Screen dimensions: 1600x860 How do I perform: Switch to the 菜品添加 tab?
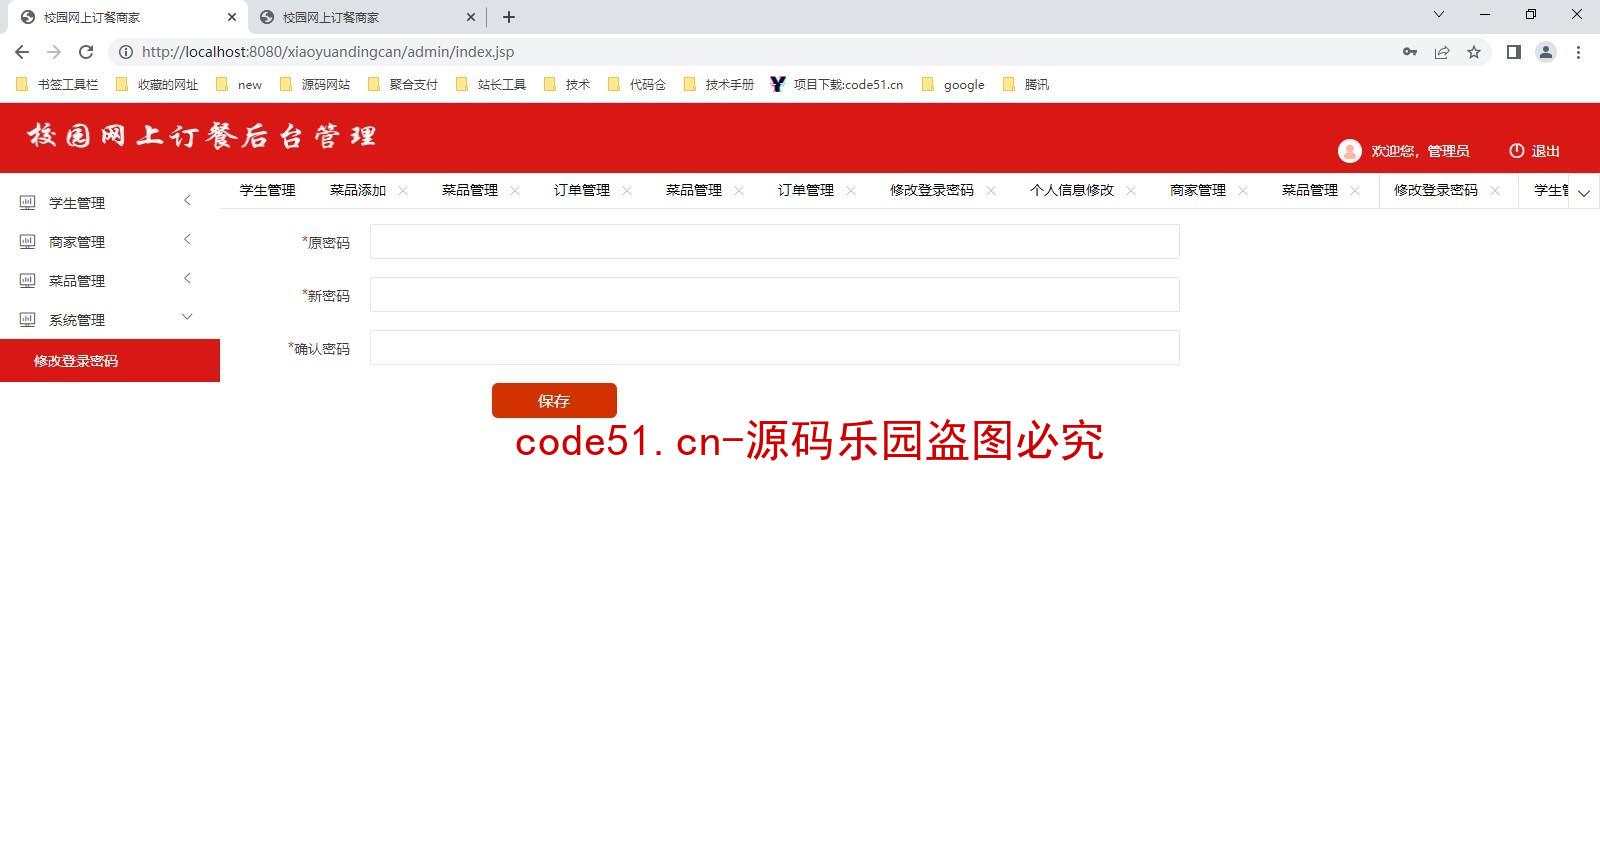[358, 190]
